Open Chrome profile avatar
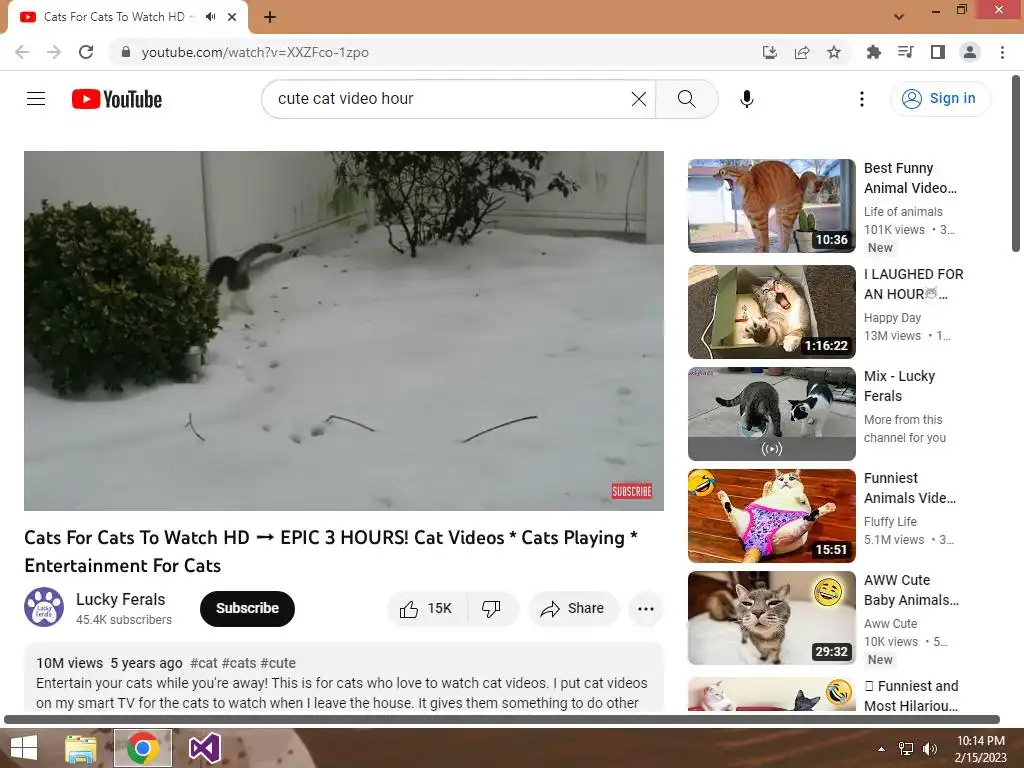 pyautogui.click(x=970, y=52)
